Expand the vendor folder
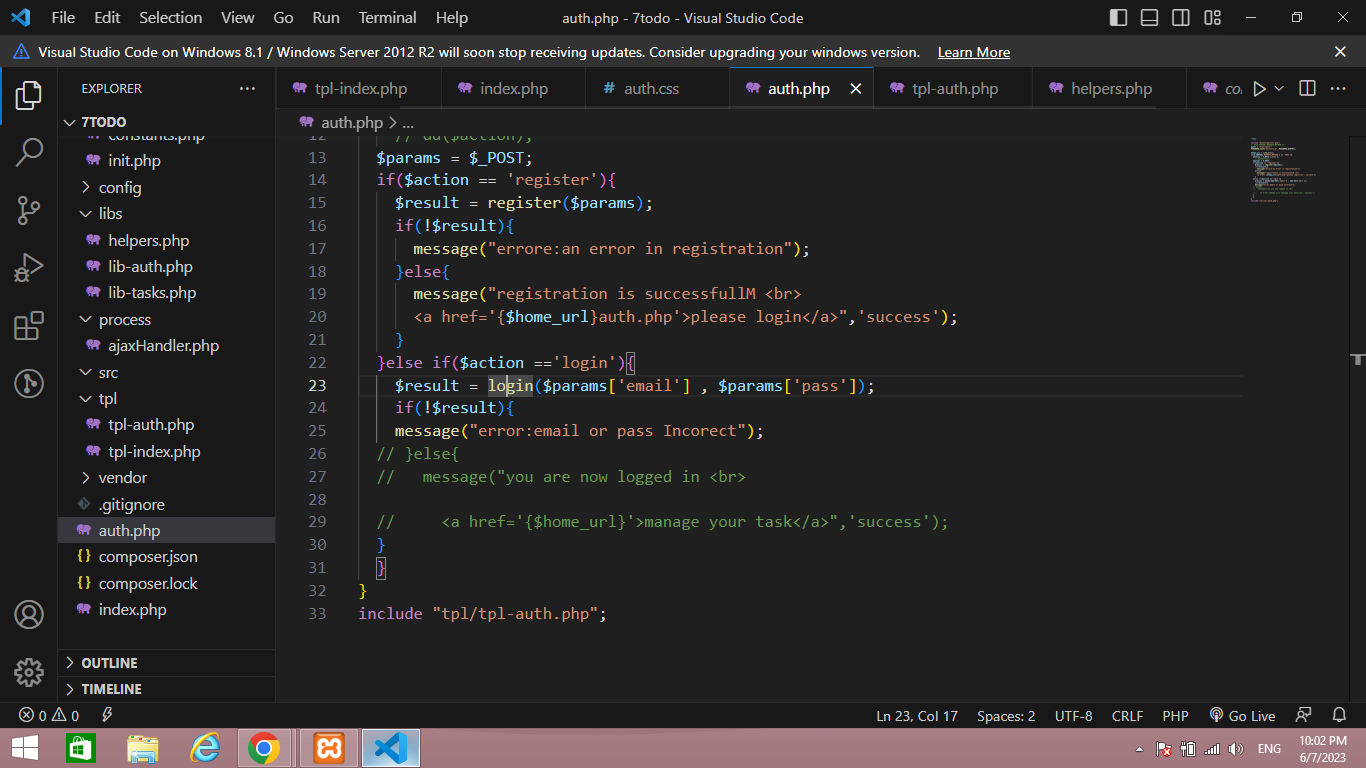This screenshot has width=1366, height=768. pos(166,478)
